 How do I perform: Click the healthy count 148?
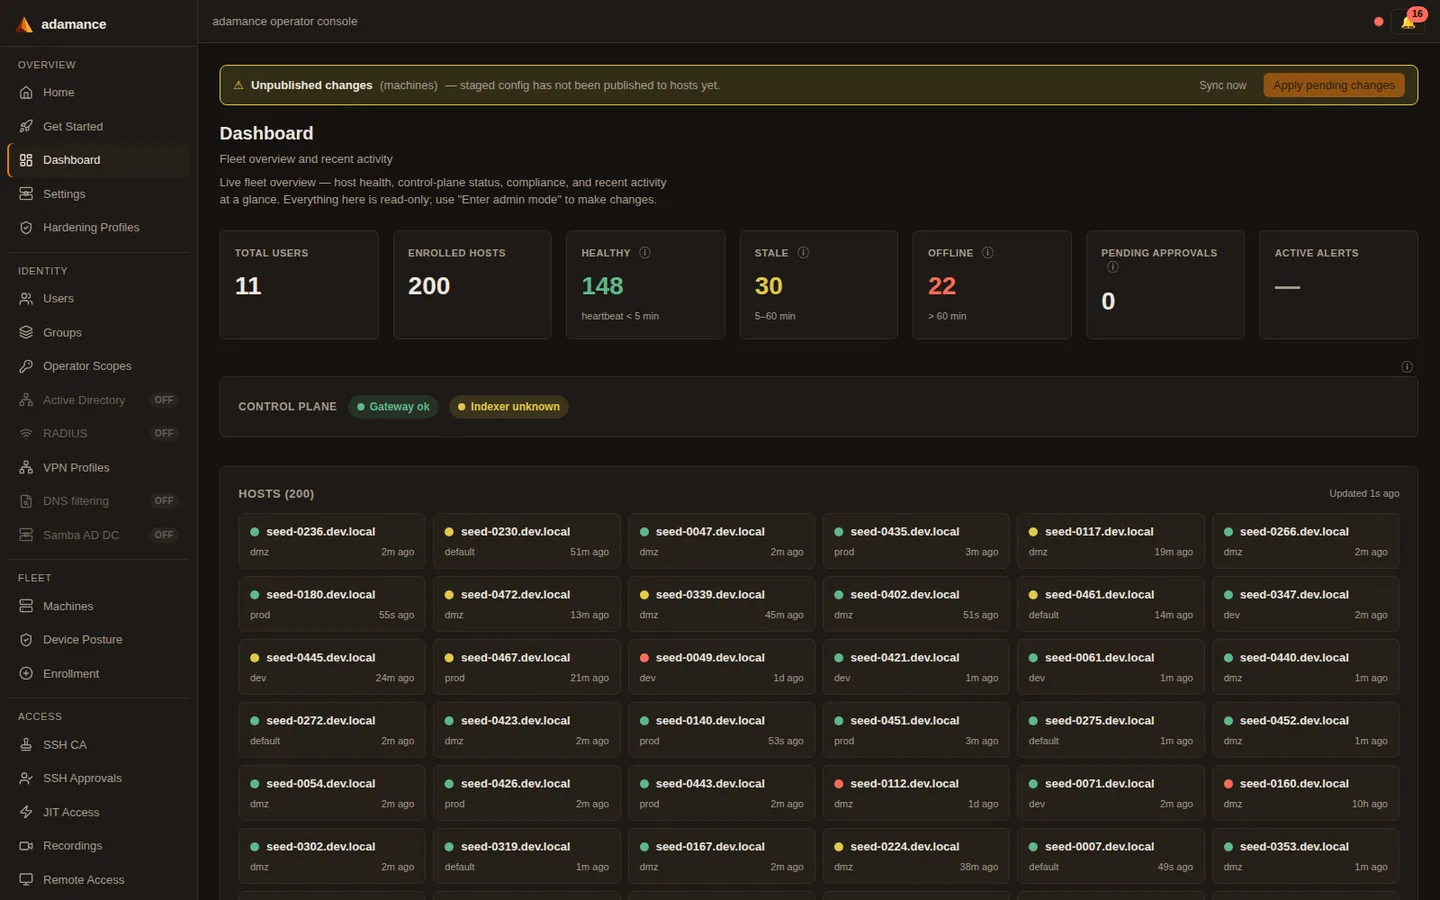(602, 286)
